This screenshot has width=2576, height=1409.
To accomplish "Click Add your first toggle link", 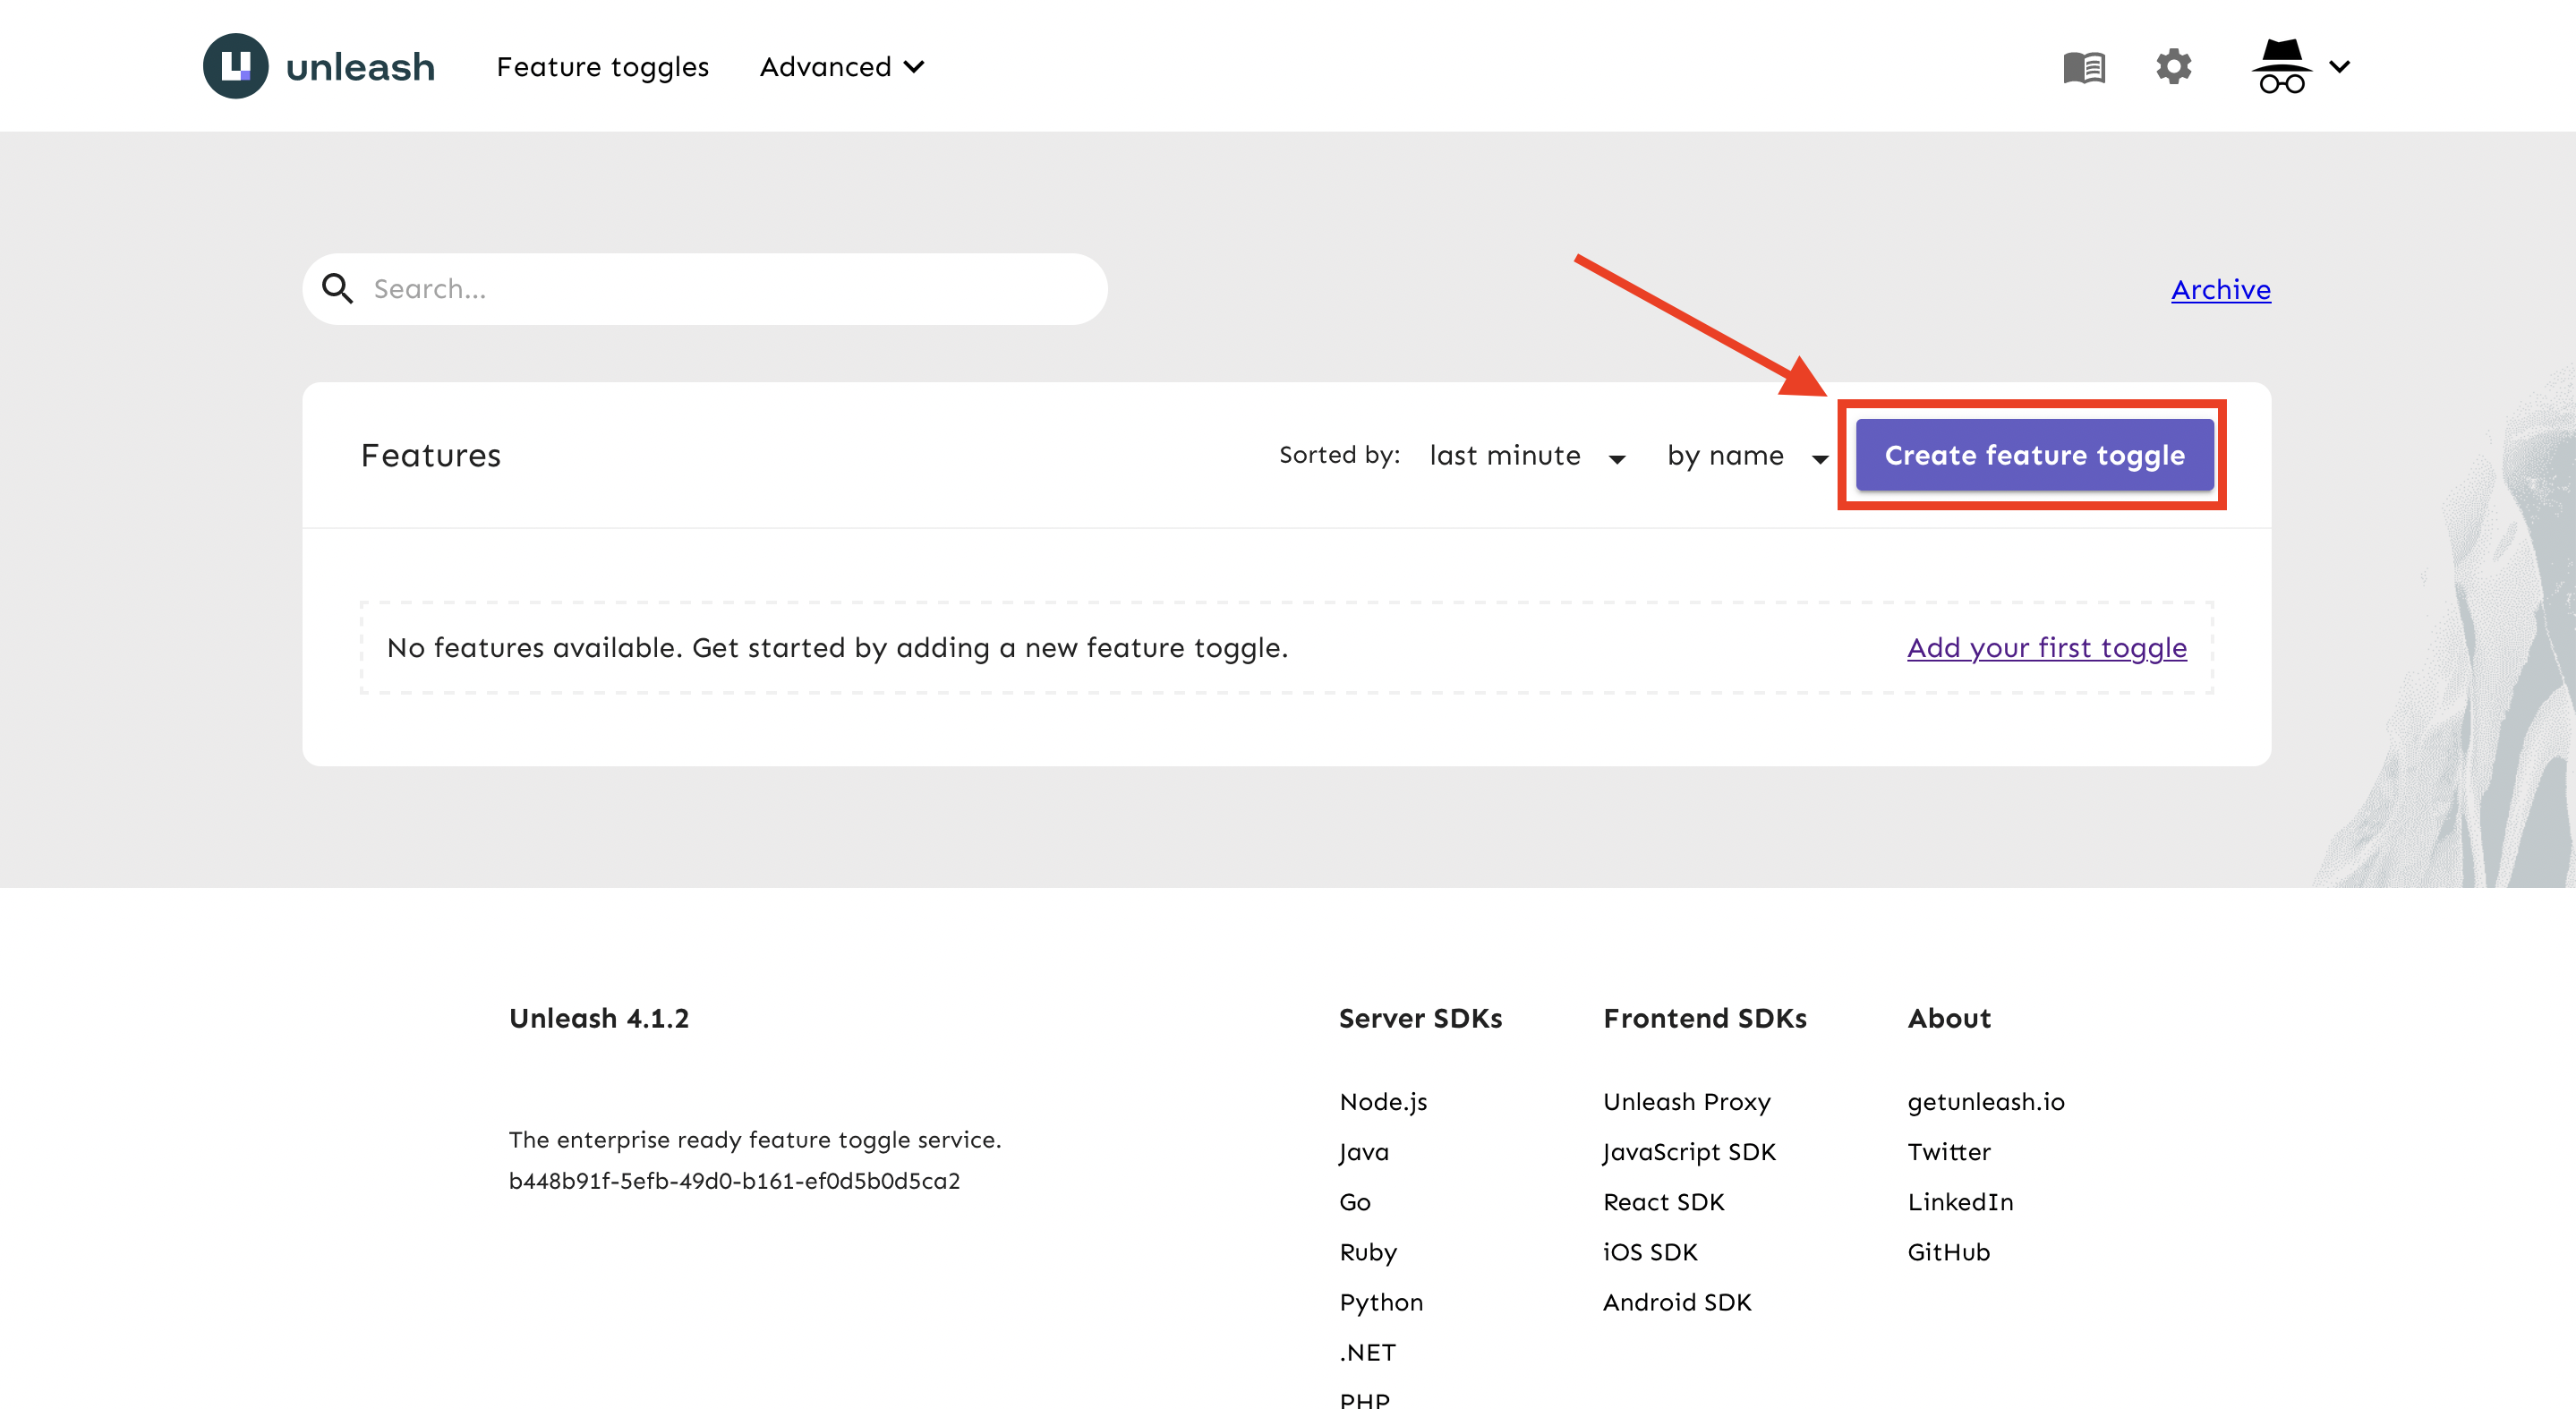I will (x=2046, y=648).
